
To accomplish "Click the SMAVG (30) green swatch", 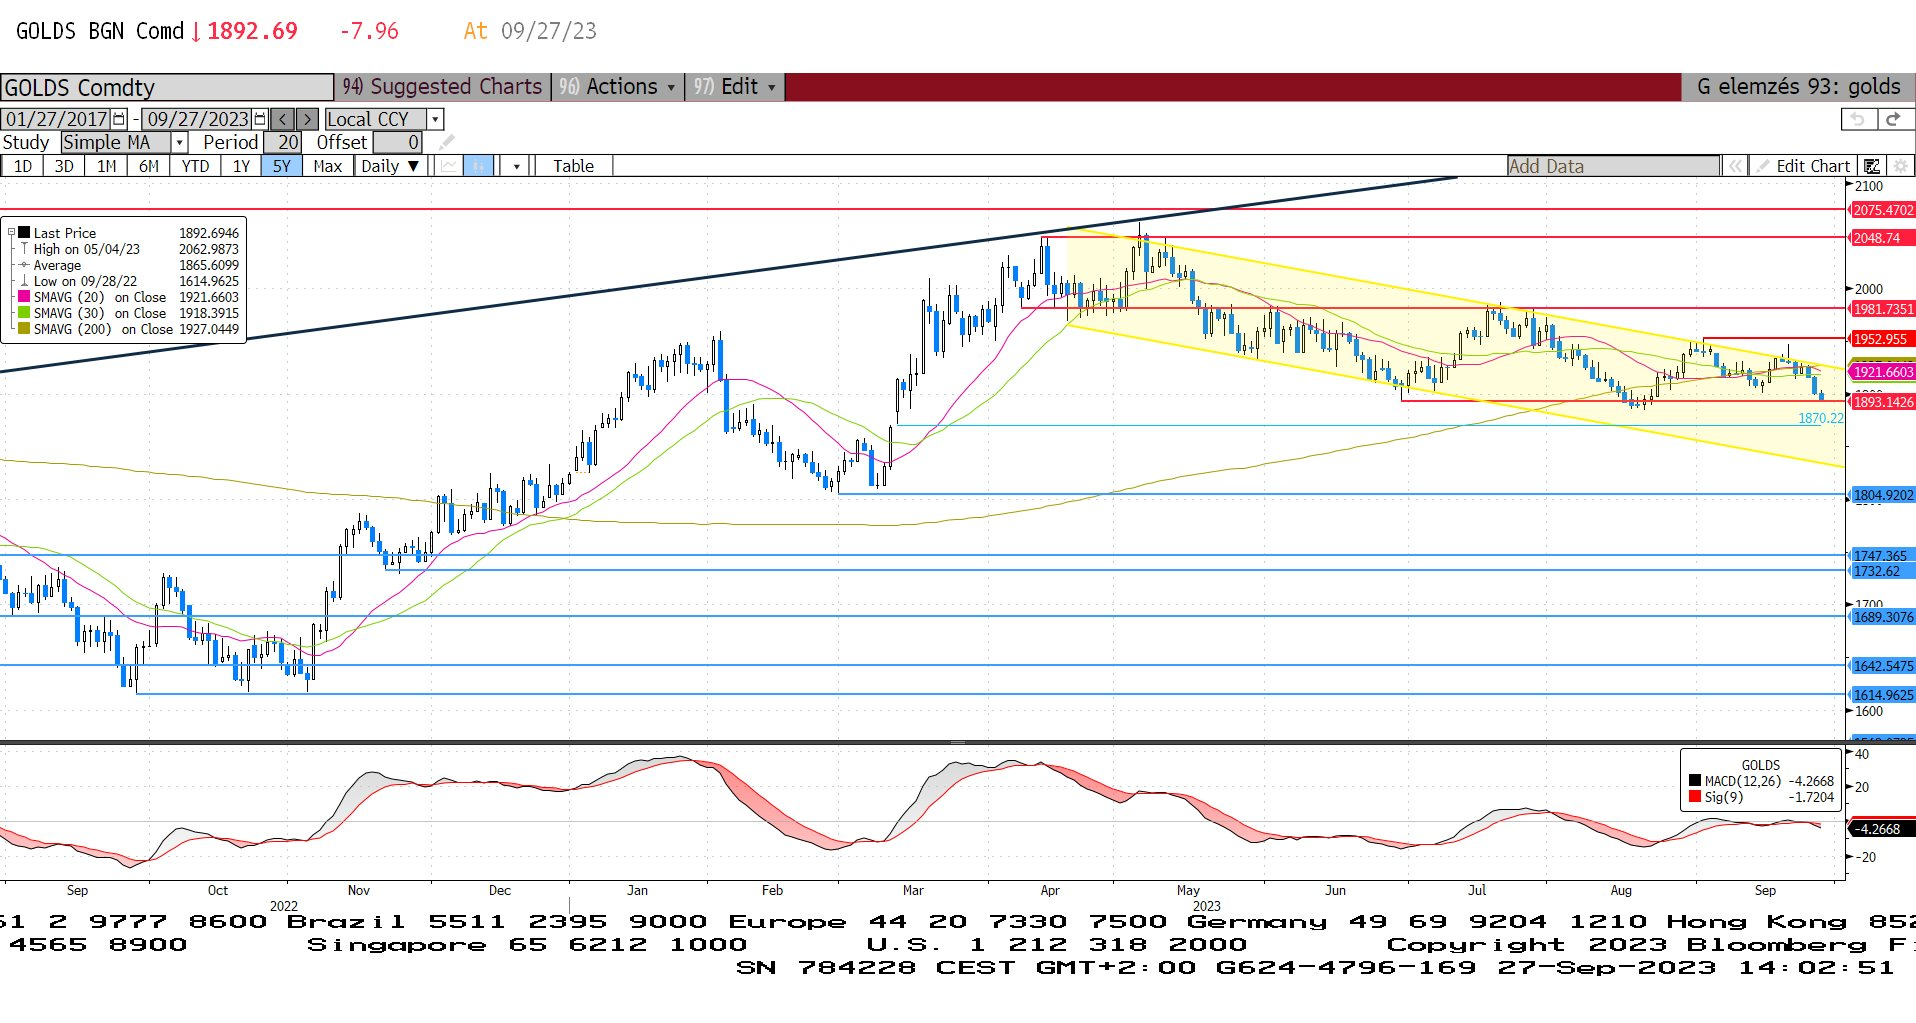I will (x=24, y=313).
